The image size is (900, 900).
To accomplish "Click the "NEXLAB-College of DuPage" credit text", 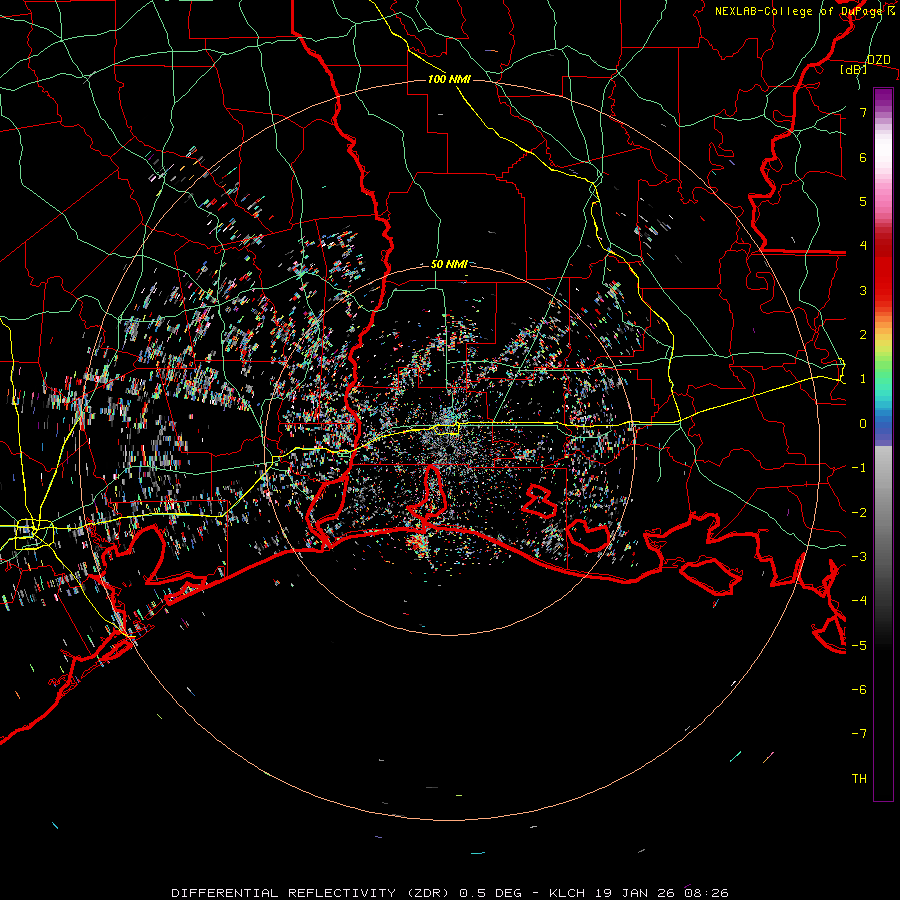I will tap(798, 11).
